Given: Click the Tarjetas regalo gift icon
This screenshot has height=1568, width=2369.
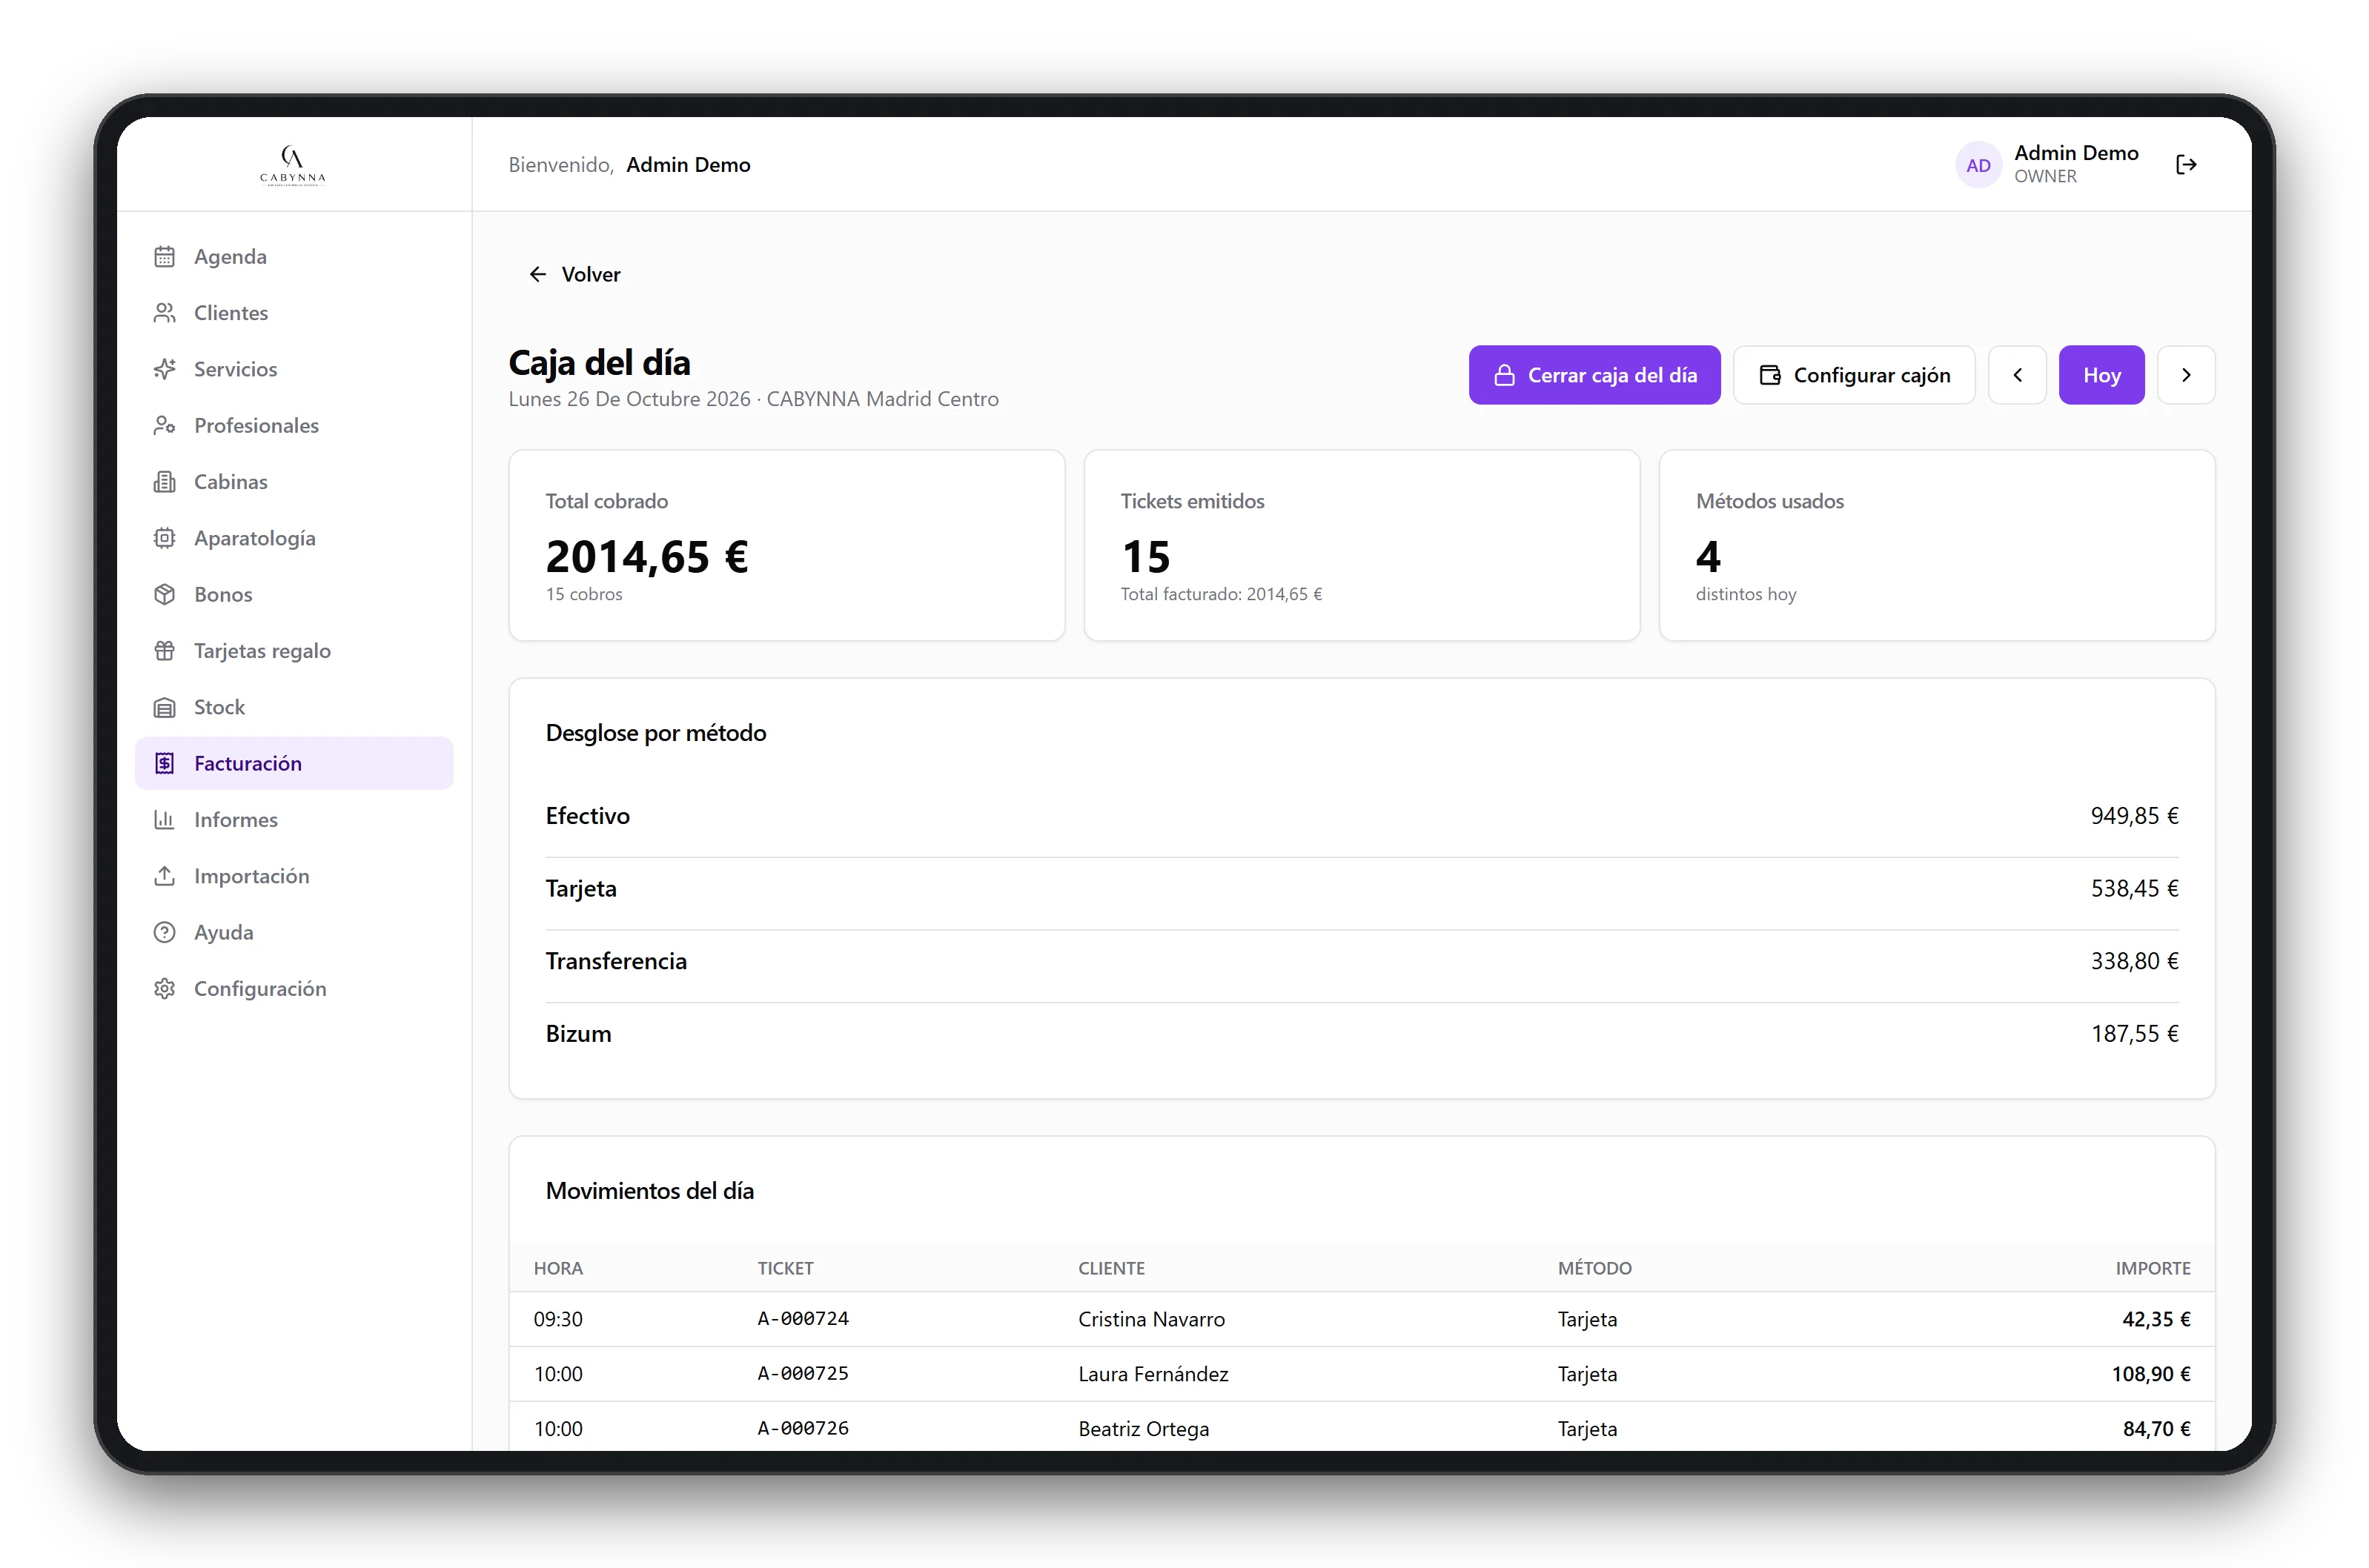Looking at the screenshot, I should coord(165,651).
